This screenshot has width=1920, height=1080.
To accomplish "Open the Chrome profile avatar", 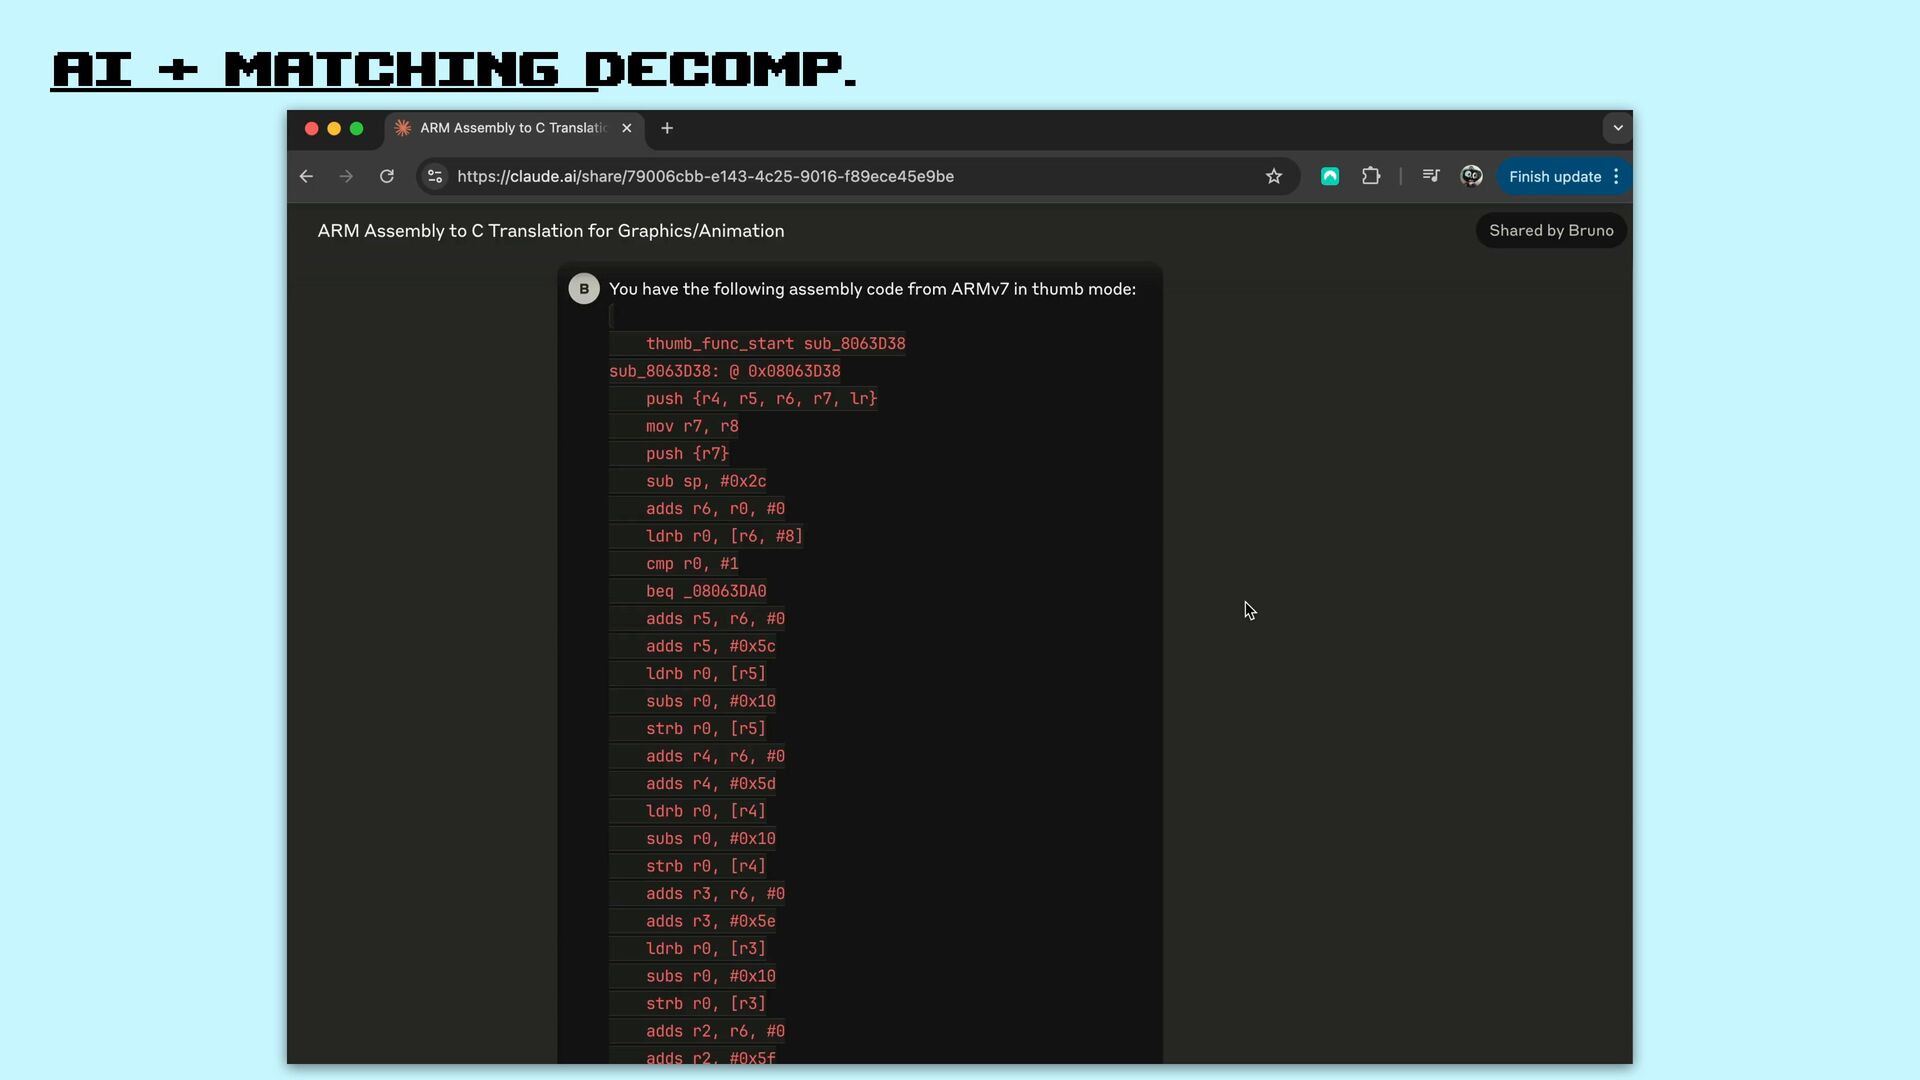I will 1471,177.
